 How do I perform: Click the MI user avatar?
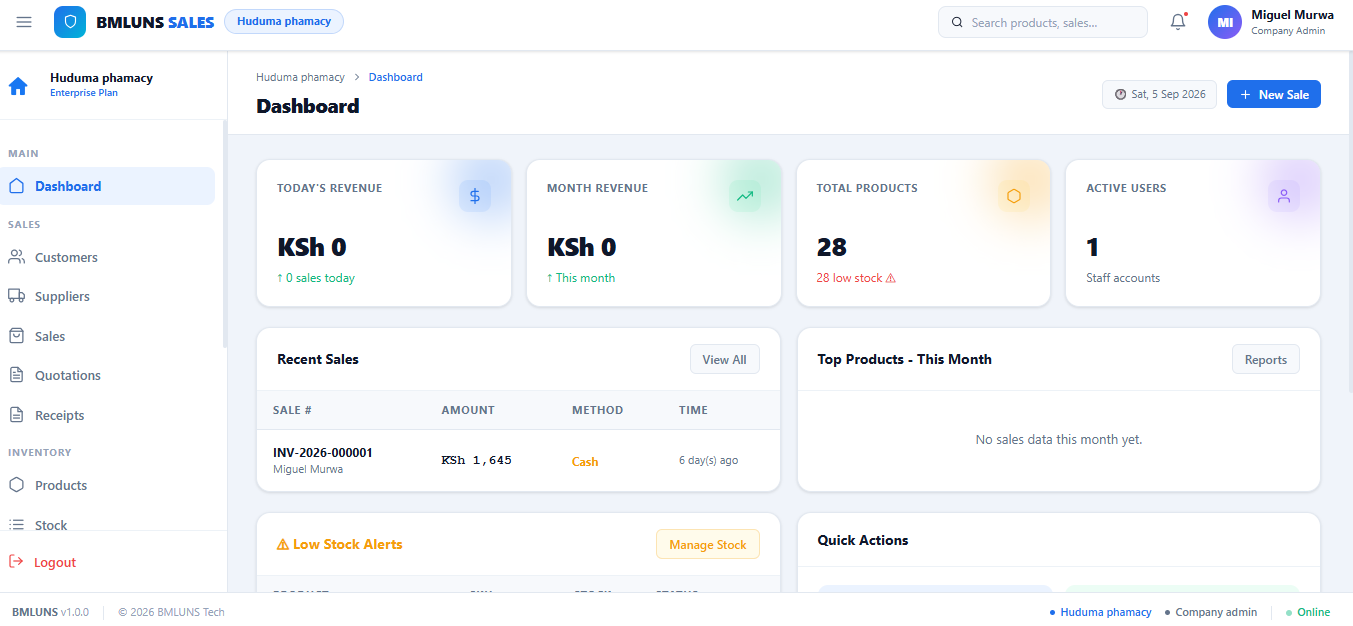coord(1225,22)
